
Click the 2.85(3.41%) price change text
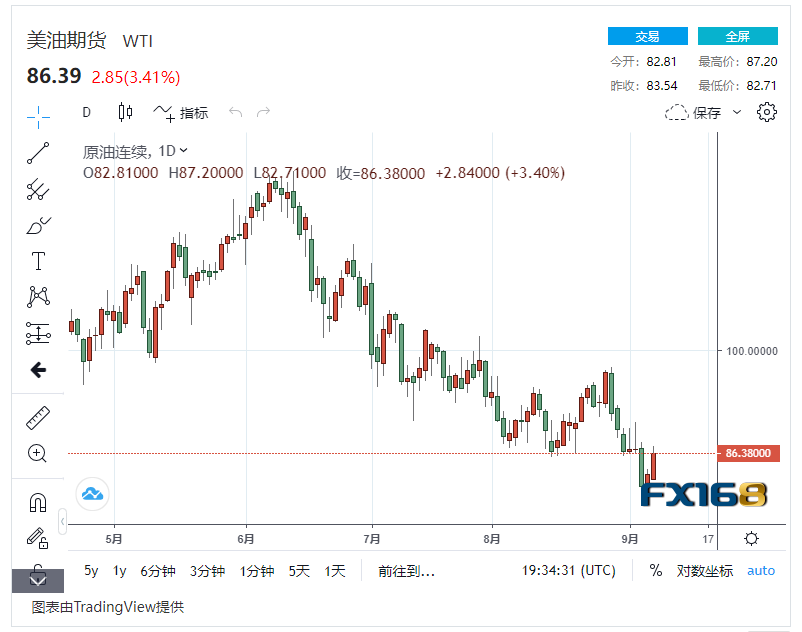[136, 77]
